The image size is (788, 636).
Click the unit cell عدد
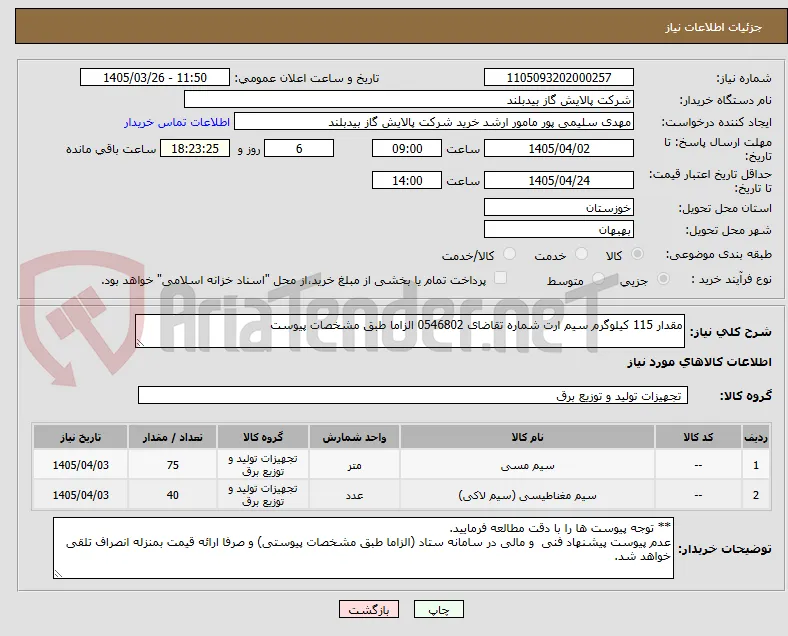[x=354, y=495]
